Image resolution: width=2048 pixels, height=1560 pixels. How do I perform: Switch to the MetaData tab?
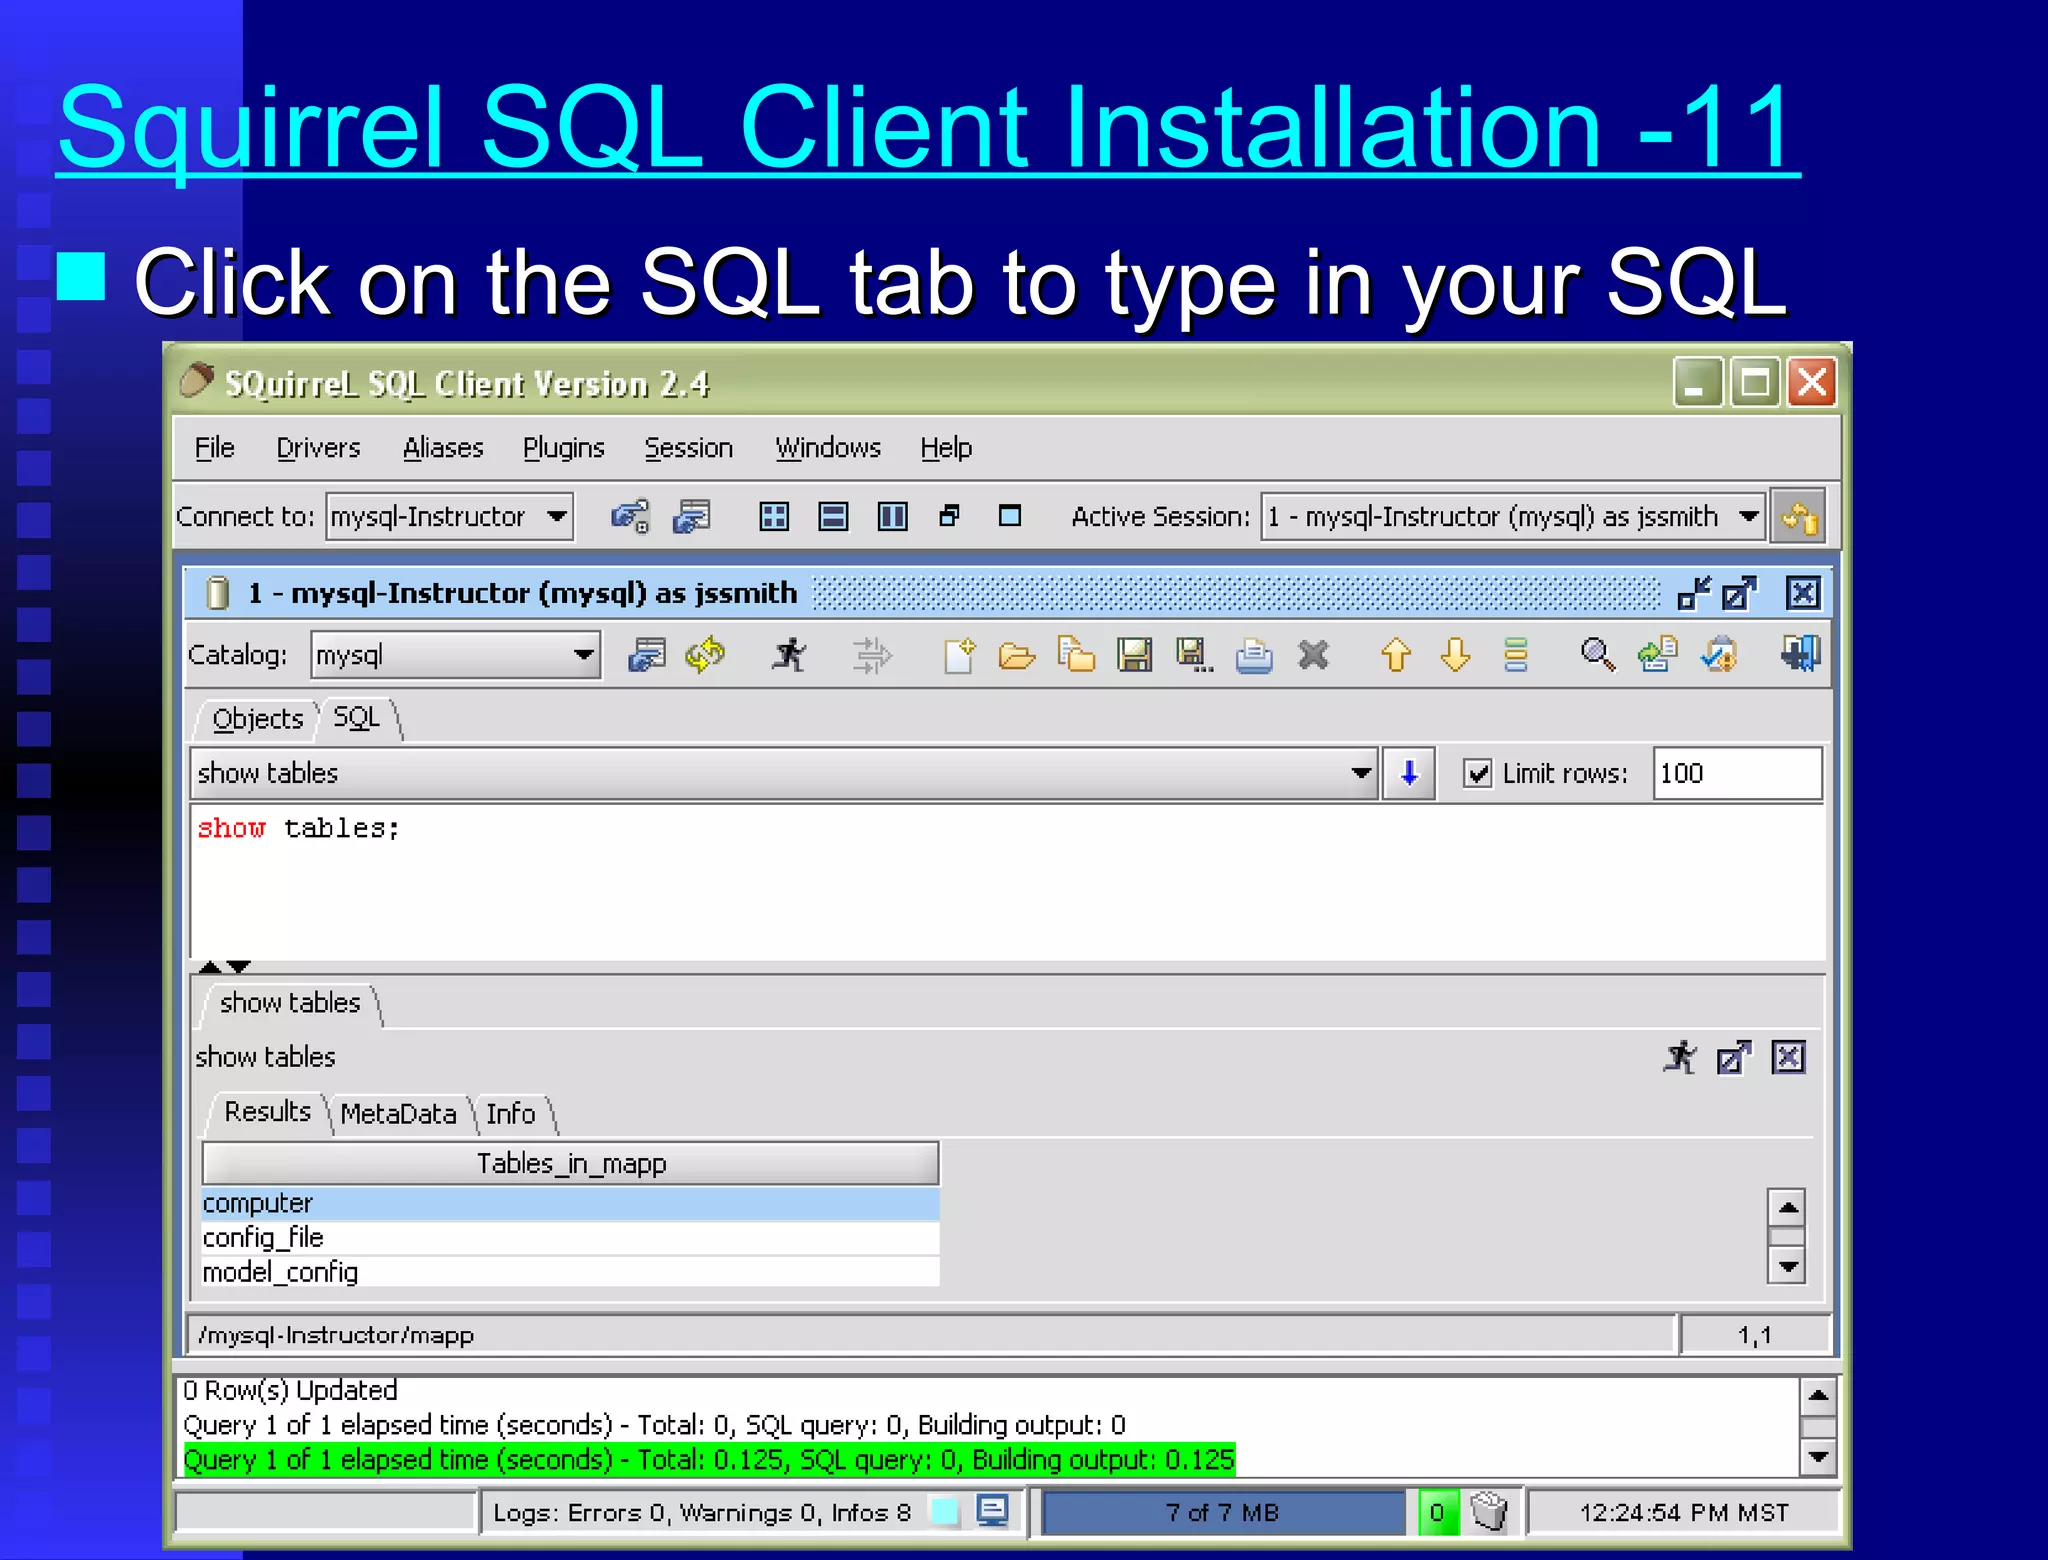coord(398,1114)
